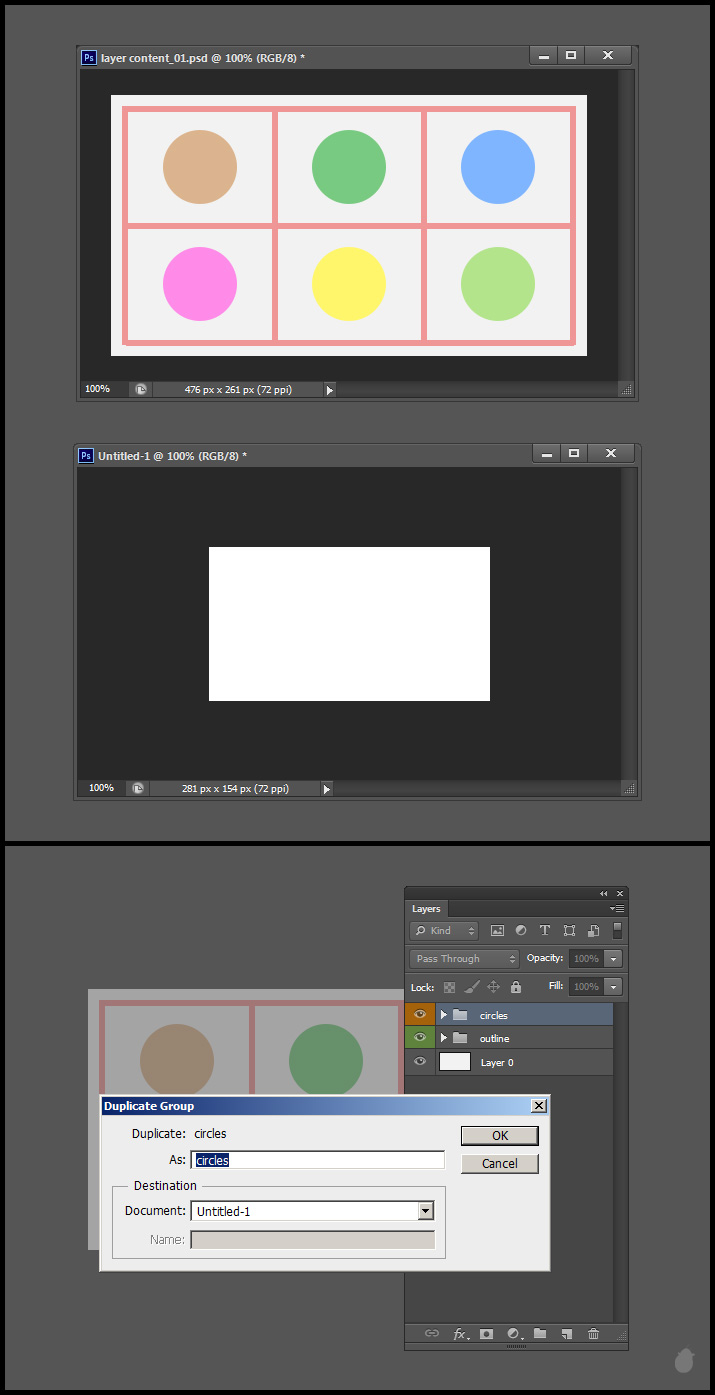Click the shape layer filter icon
This screenshot has width=715, height=1395.
pos(569,931)
